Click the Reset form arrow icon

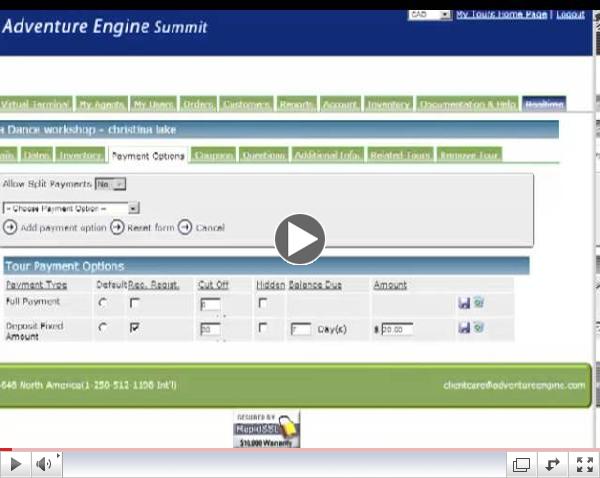pos(117,227)
